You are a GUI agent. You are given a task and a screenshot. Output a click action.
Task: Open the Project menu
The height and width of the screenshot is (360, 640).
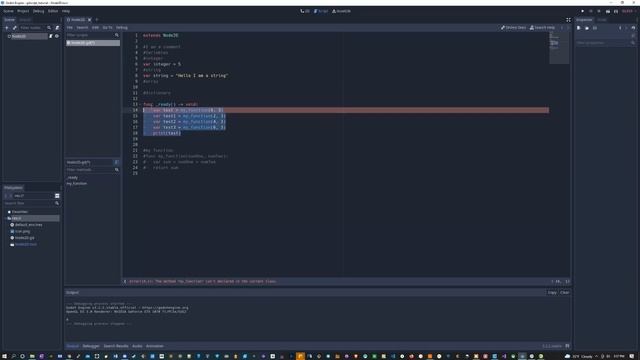pyautogui.click(x=23, y=11)
